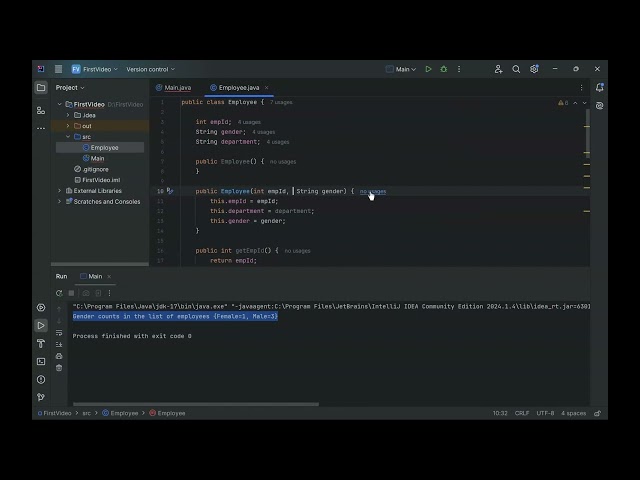Open Search Everywhere magnifier
640x480 pixels.
click(x=516, y=69)
